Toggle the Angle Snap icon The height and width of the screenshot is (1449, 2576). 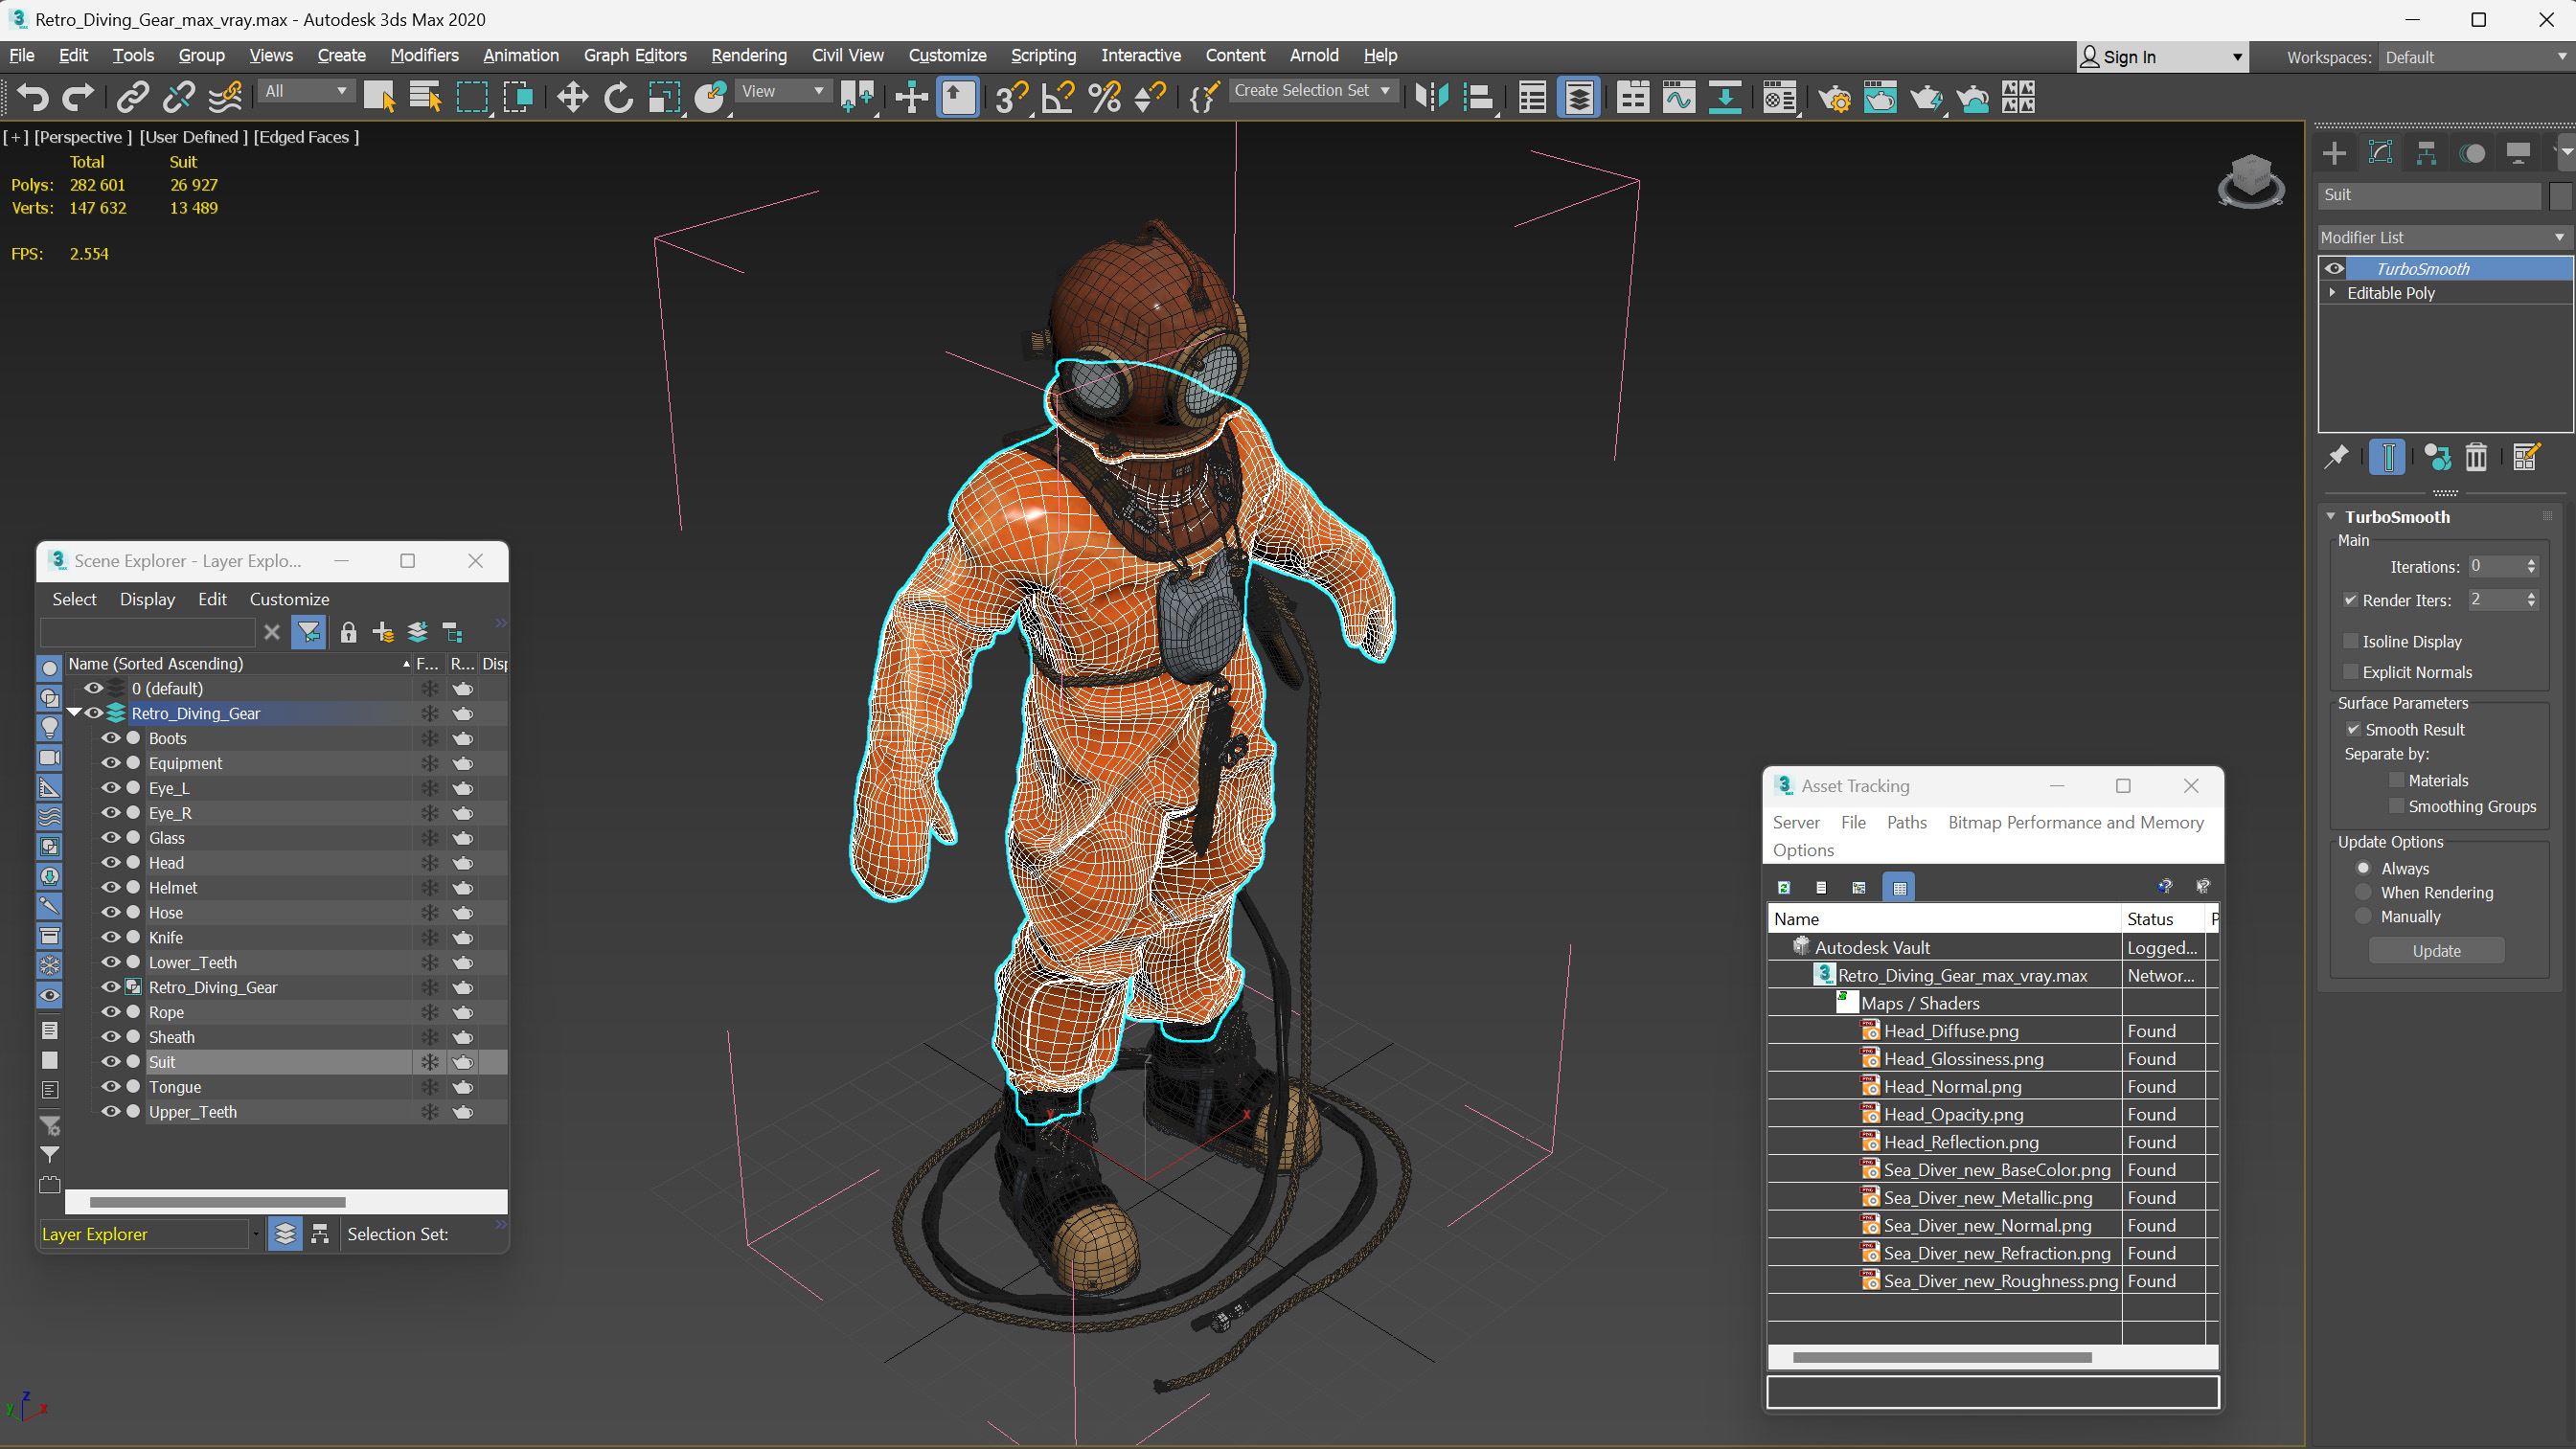[1058, 97]
